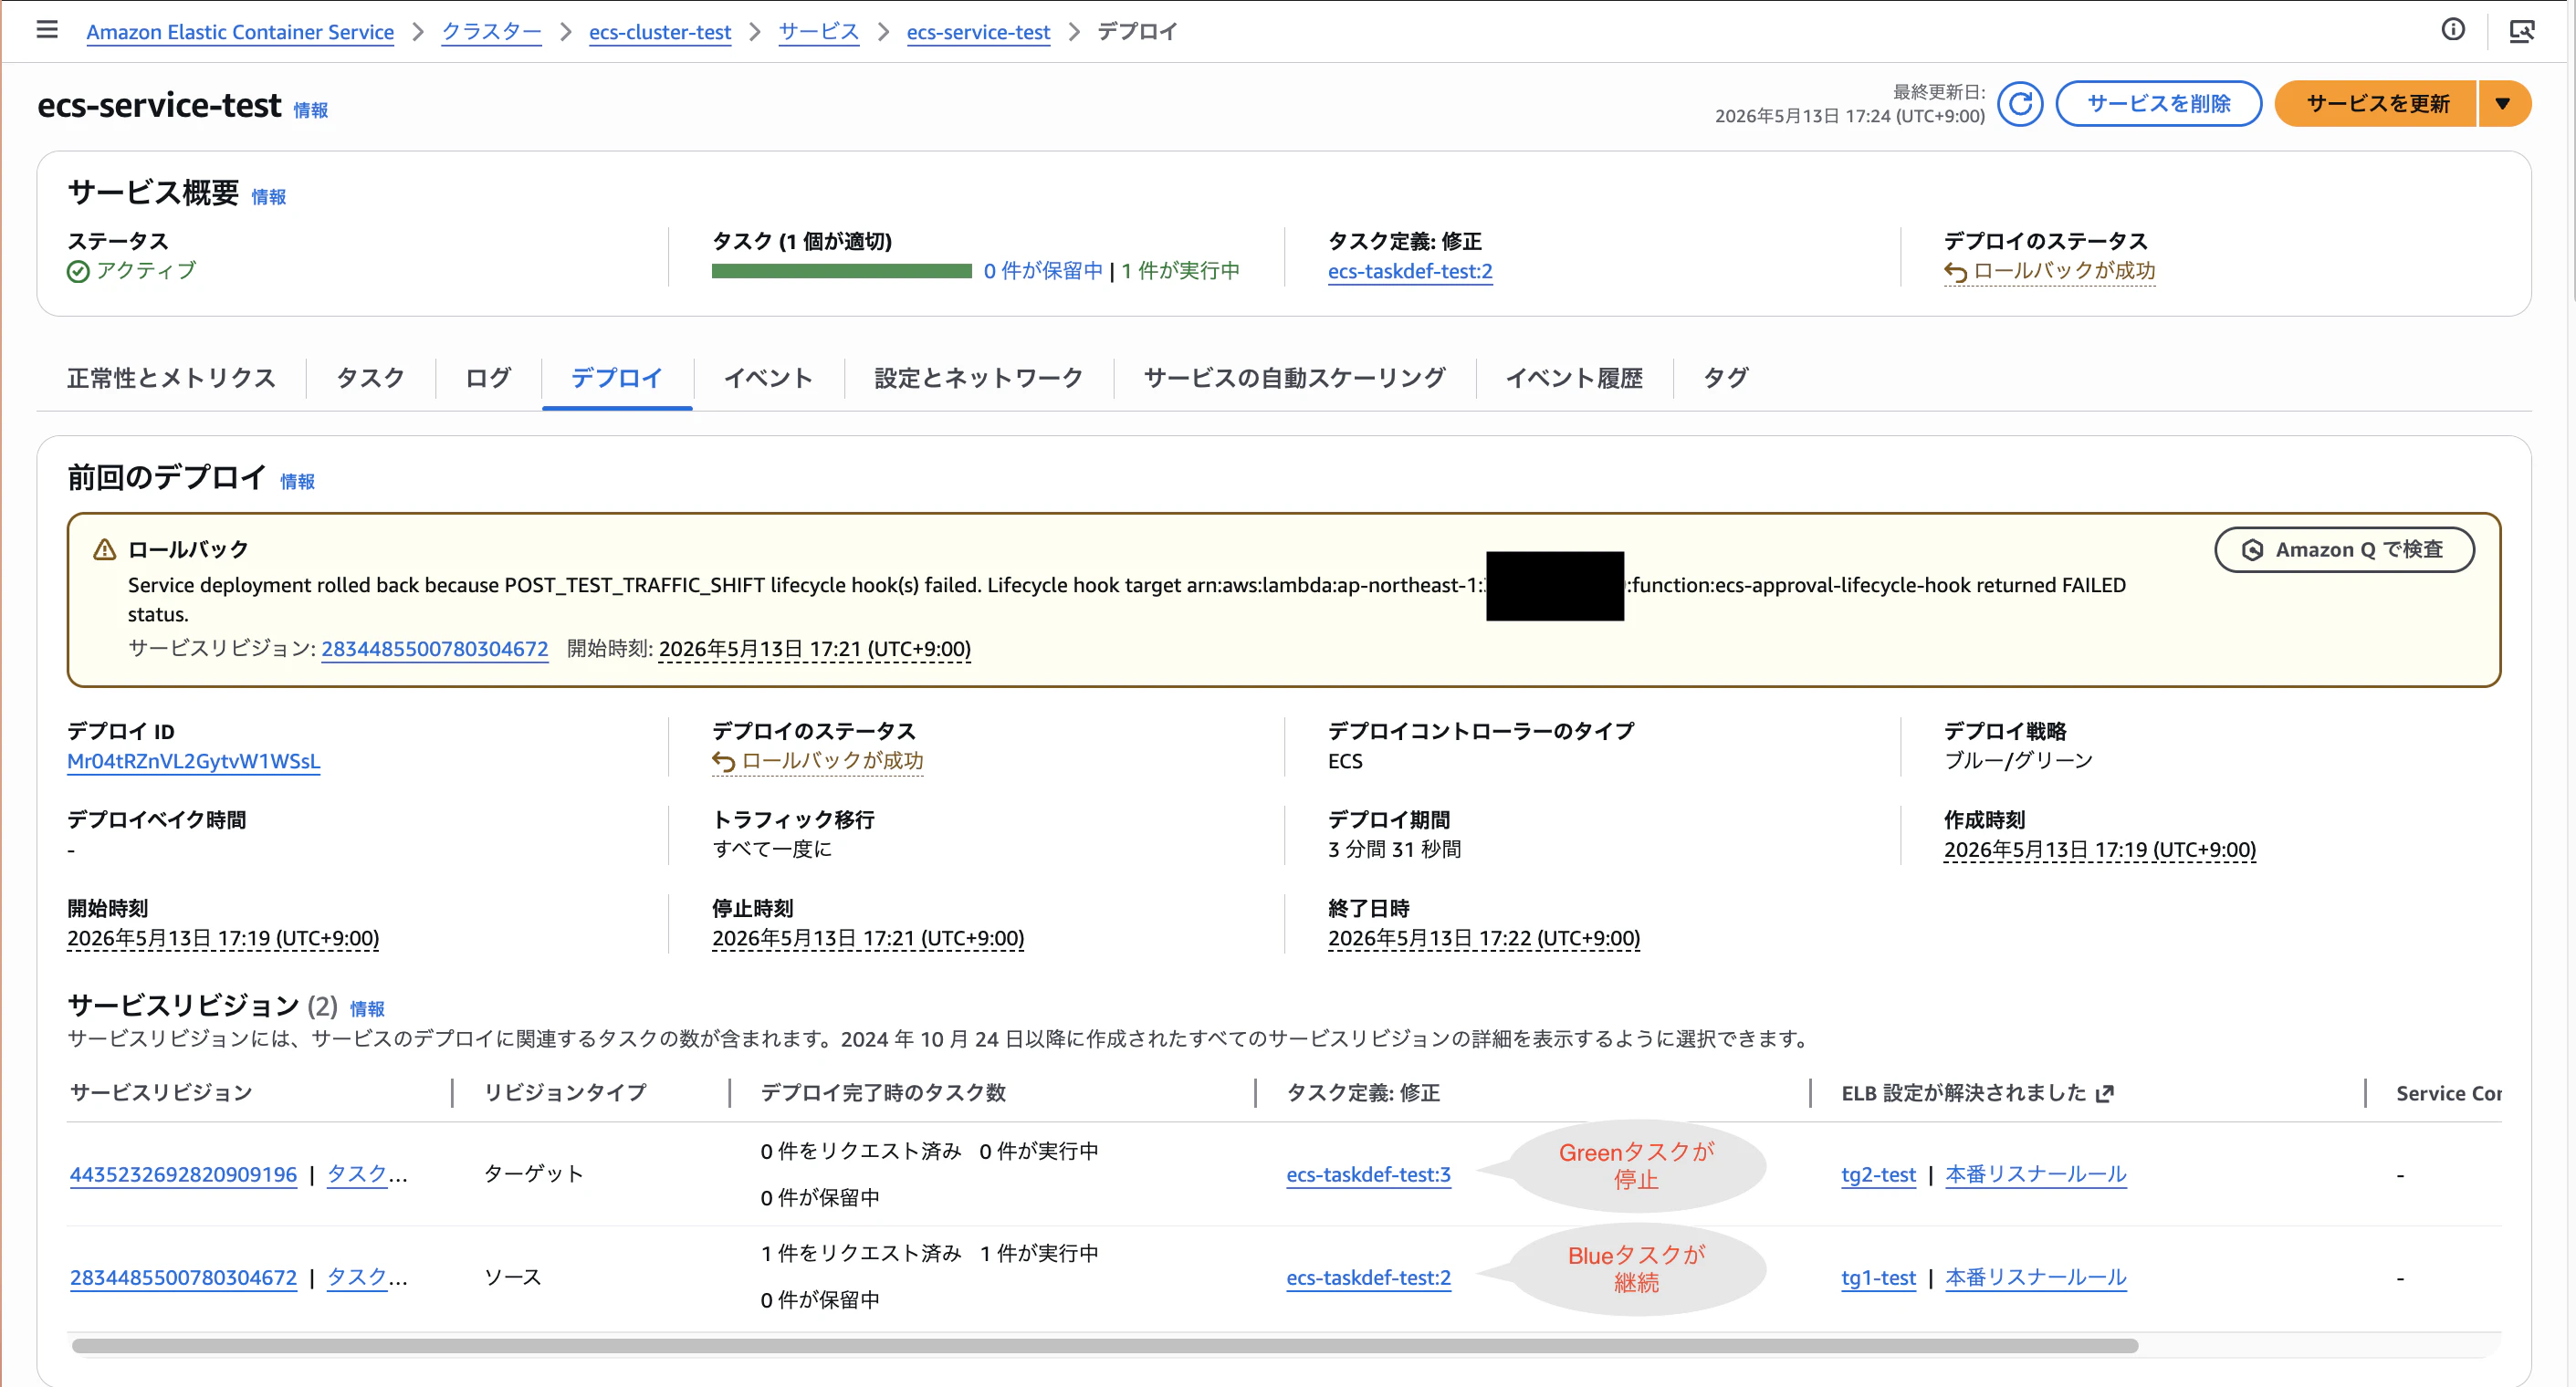Open service revision link in rollback alert
The width and height of the screenshot is (2576, 1387).
point(434,649)
